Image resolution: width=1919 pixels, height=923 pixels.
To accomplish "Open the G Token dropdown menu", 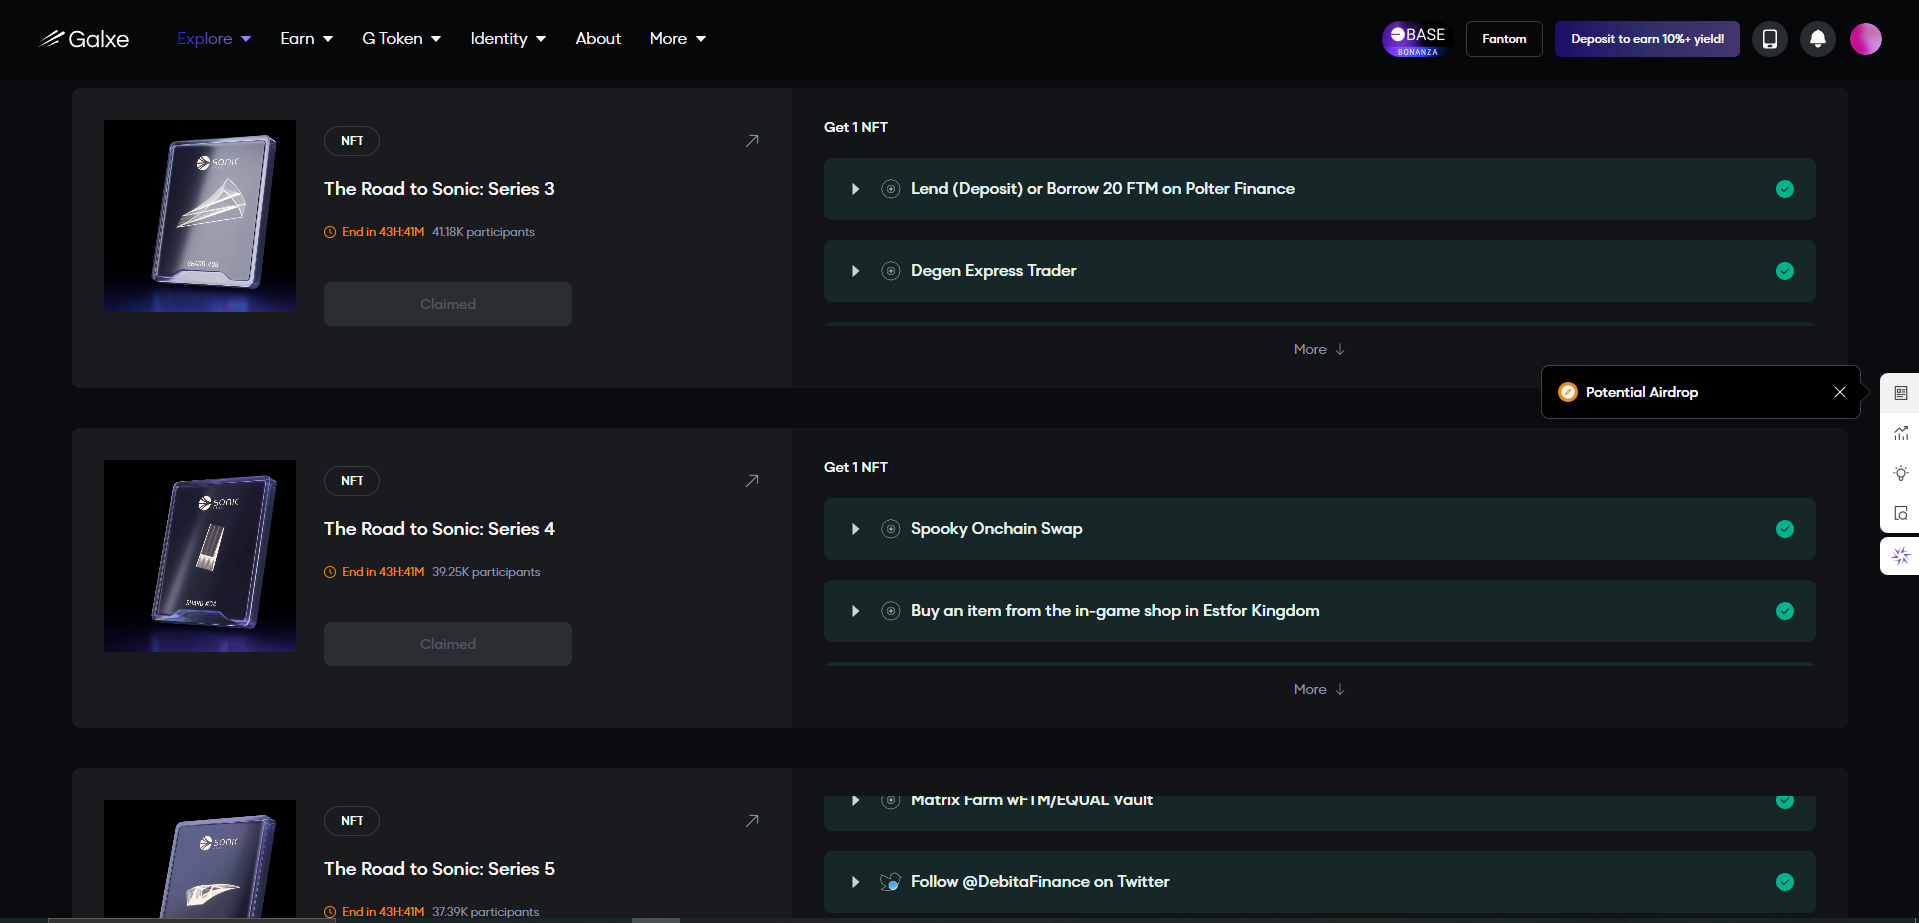I will coord(401,39).
